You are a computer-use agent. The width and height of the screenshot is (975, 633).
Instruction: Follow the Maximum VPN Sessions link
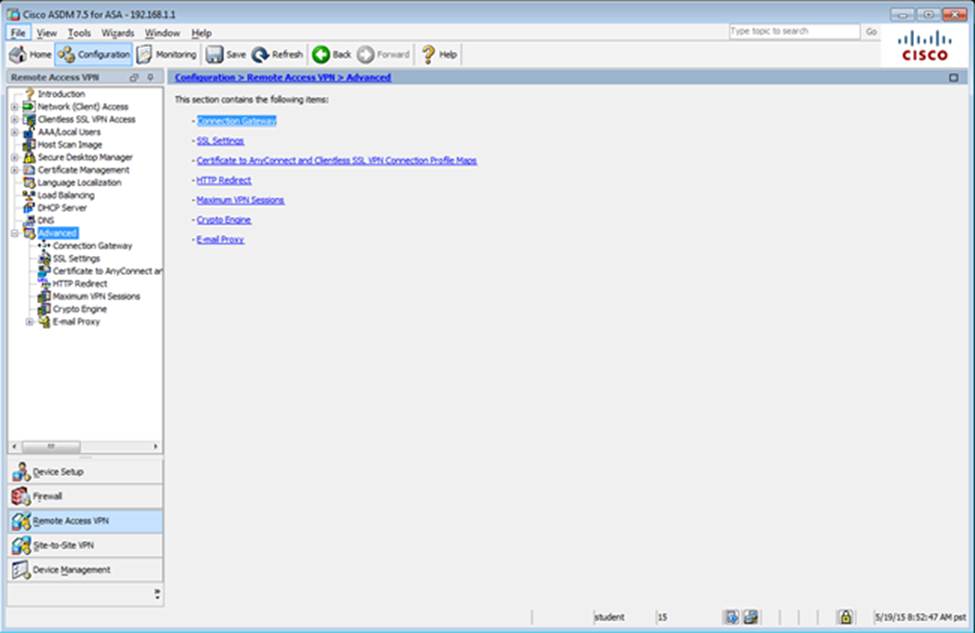tap(240, 200)
